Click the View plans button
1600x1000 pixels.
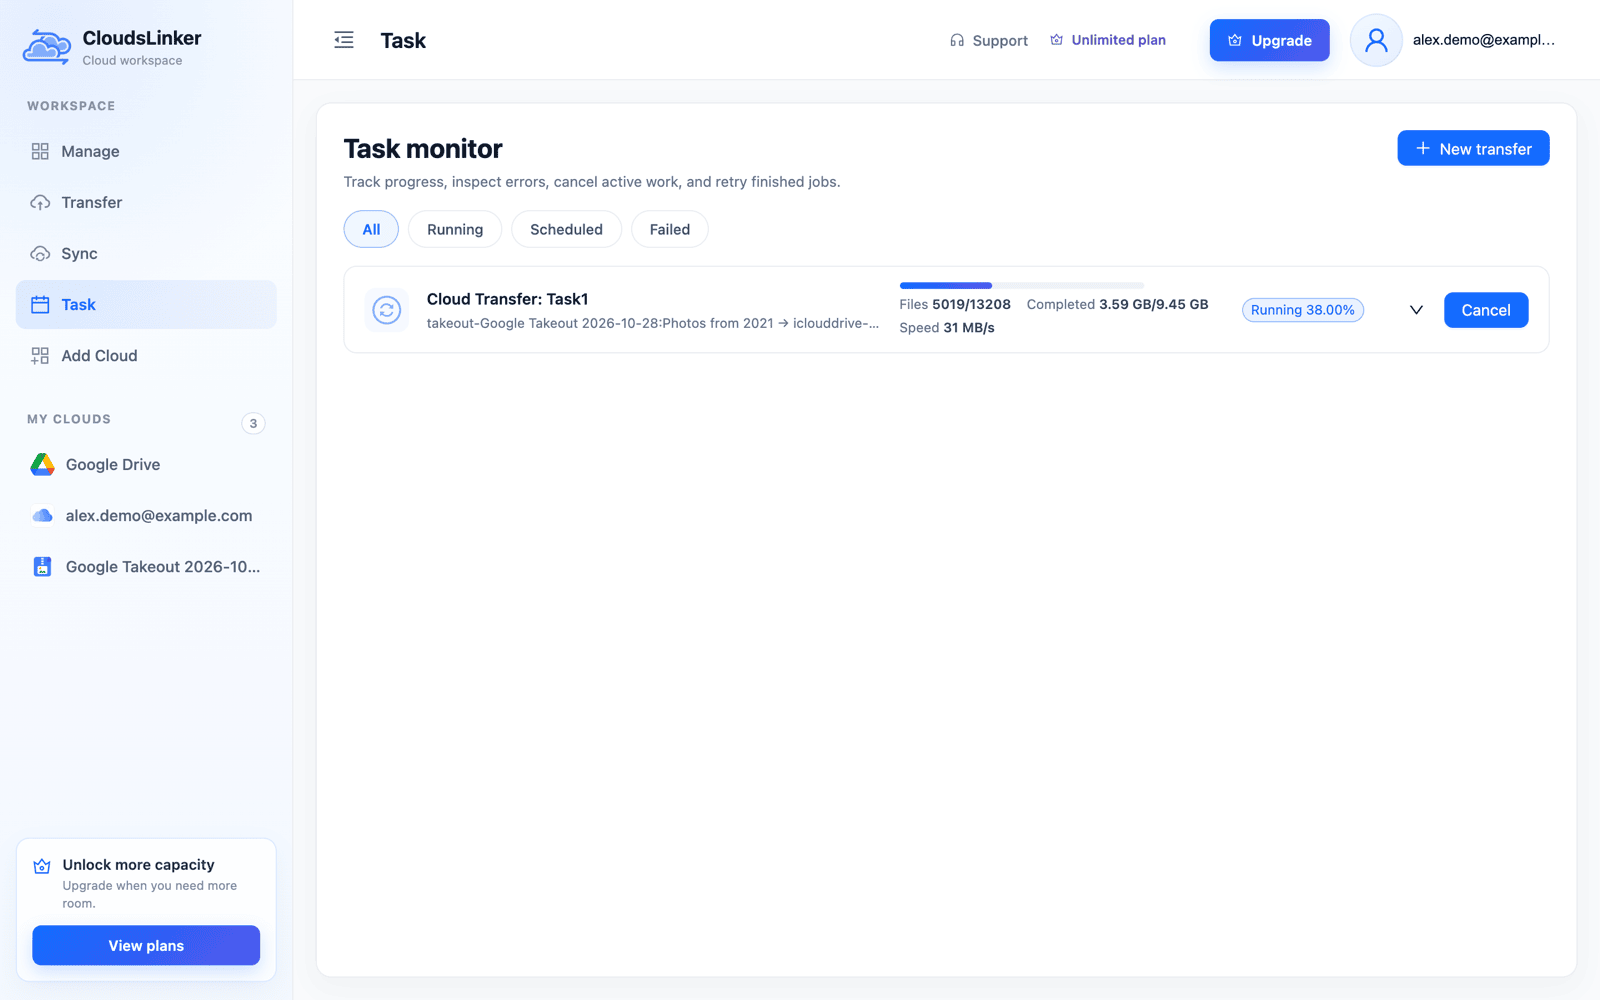[x=146, y=945]
